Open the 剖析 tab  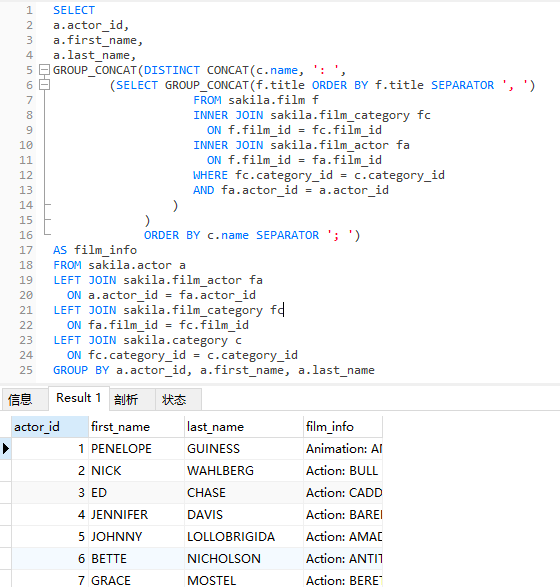(132, 399)
